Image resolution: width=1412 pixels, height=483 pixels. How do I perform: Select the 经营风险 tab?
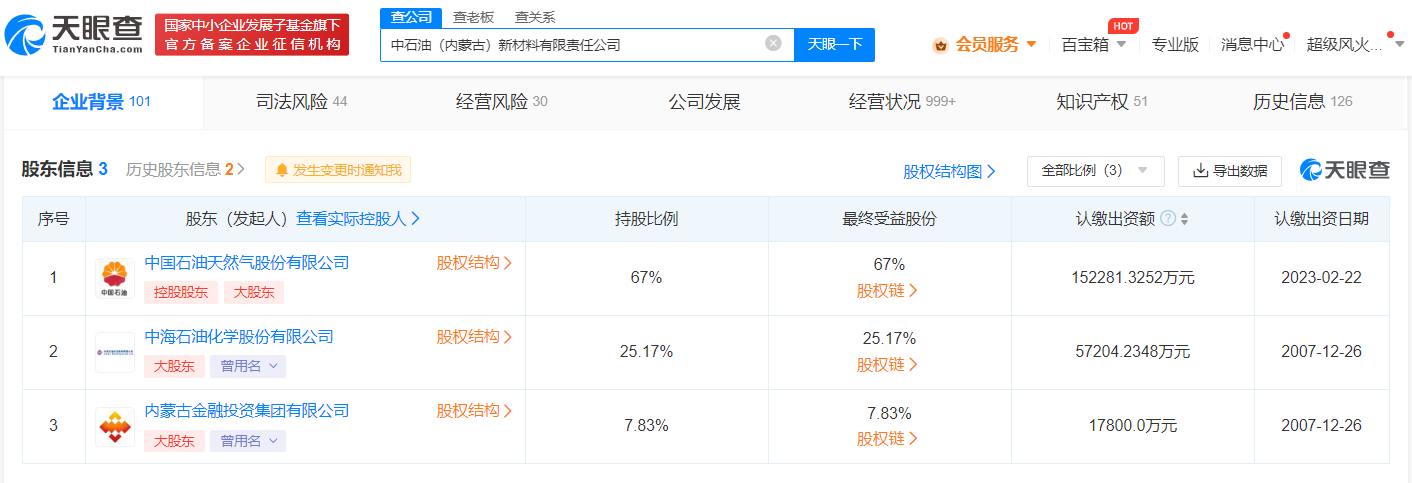pos(501,101)
